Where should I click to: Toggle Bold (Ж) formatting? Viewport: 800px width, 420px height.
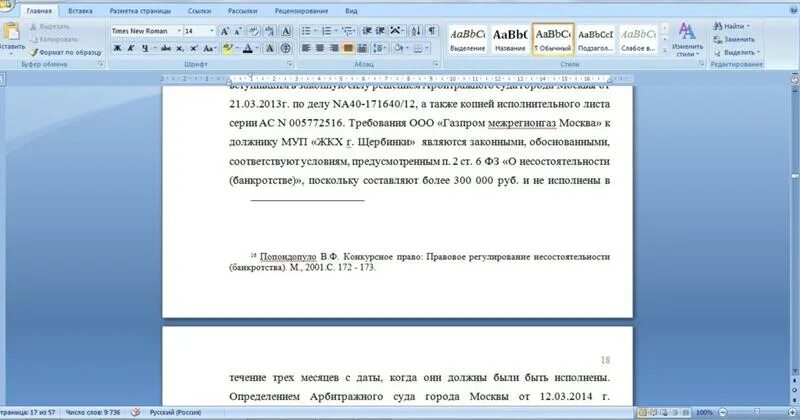117,48
